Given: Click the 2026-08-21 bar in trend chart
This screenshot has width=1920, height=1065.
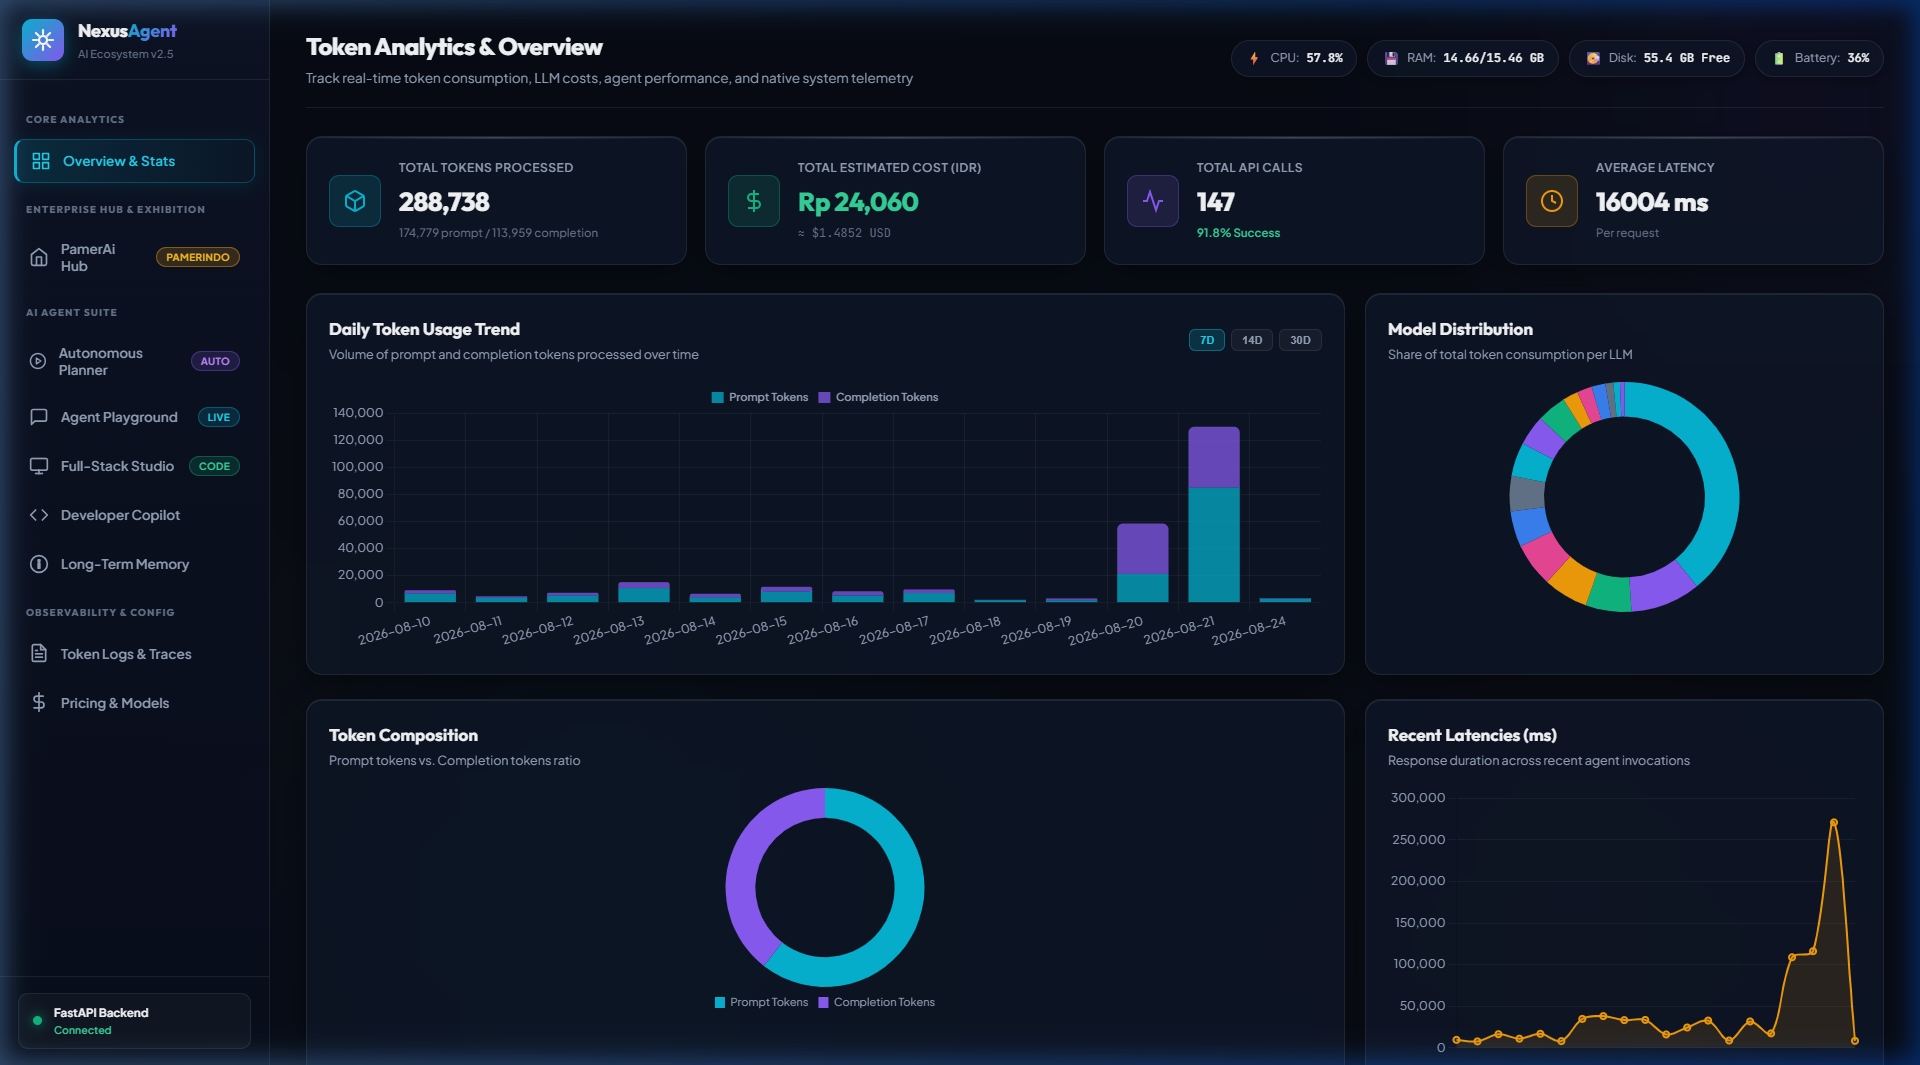Looking at the screenshot, I should point(1213,514).
